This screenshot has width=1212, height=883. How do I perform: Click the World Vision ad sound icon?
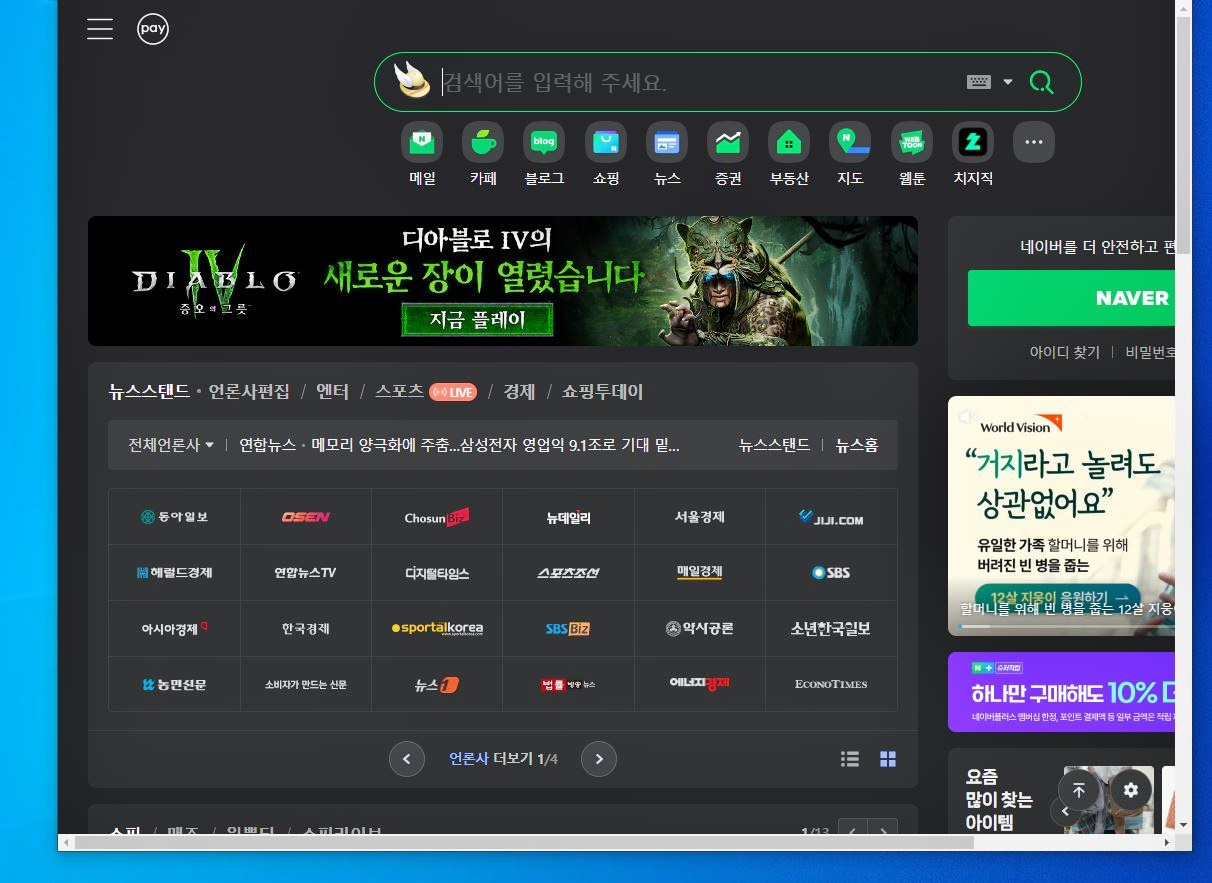966,416
